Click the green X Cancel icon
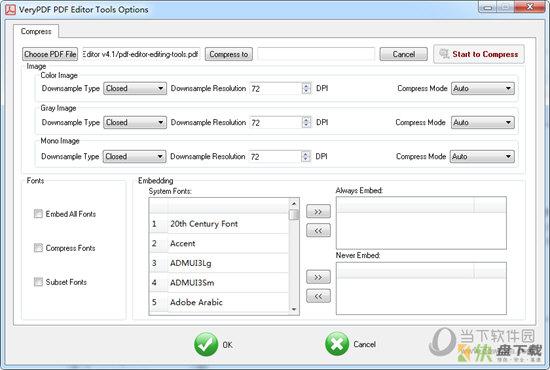This screenshot has height=370, width=550. (x=337, y=344)
